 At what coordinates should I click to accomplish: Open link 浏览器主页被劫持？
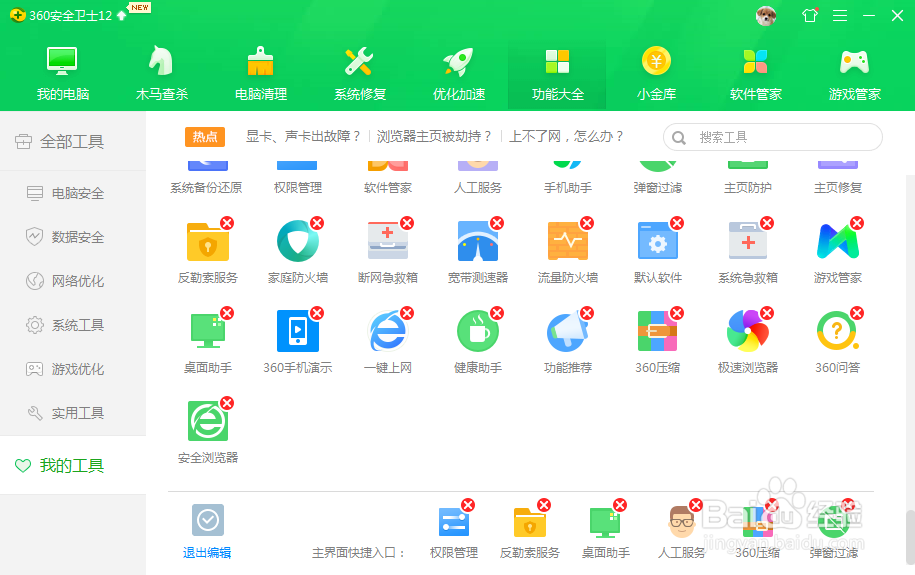pos(434,137)
